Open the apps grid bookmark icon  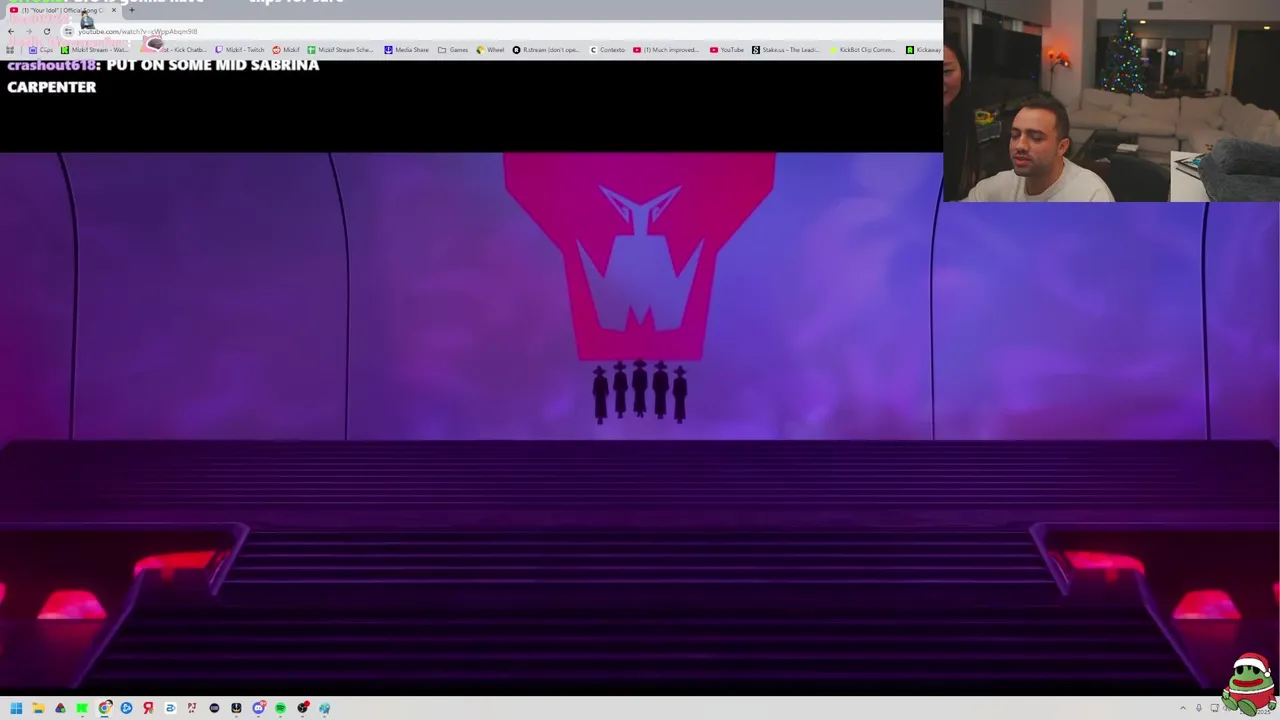pos(11,49)
